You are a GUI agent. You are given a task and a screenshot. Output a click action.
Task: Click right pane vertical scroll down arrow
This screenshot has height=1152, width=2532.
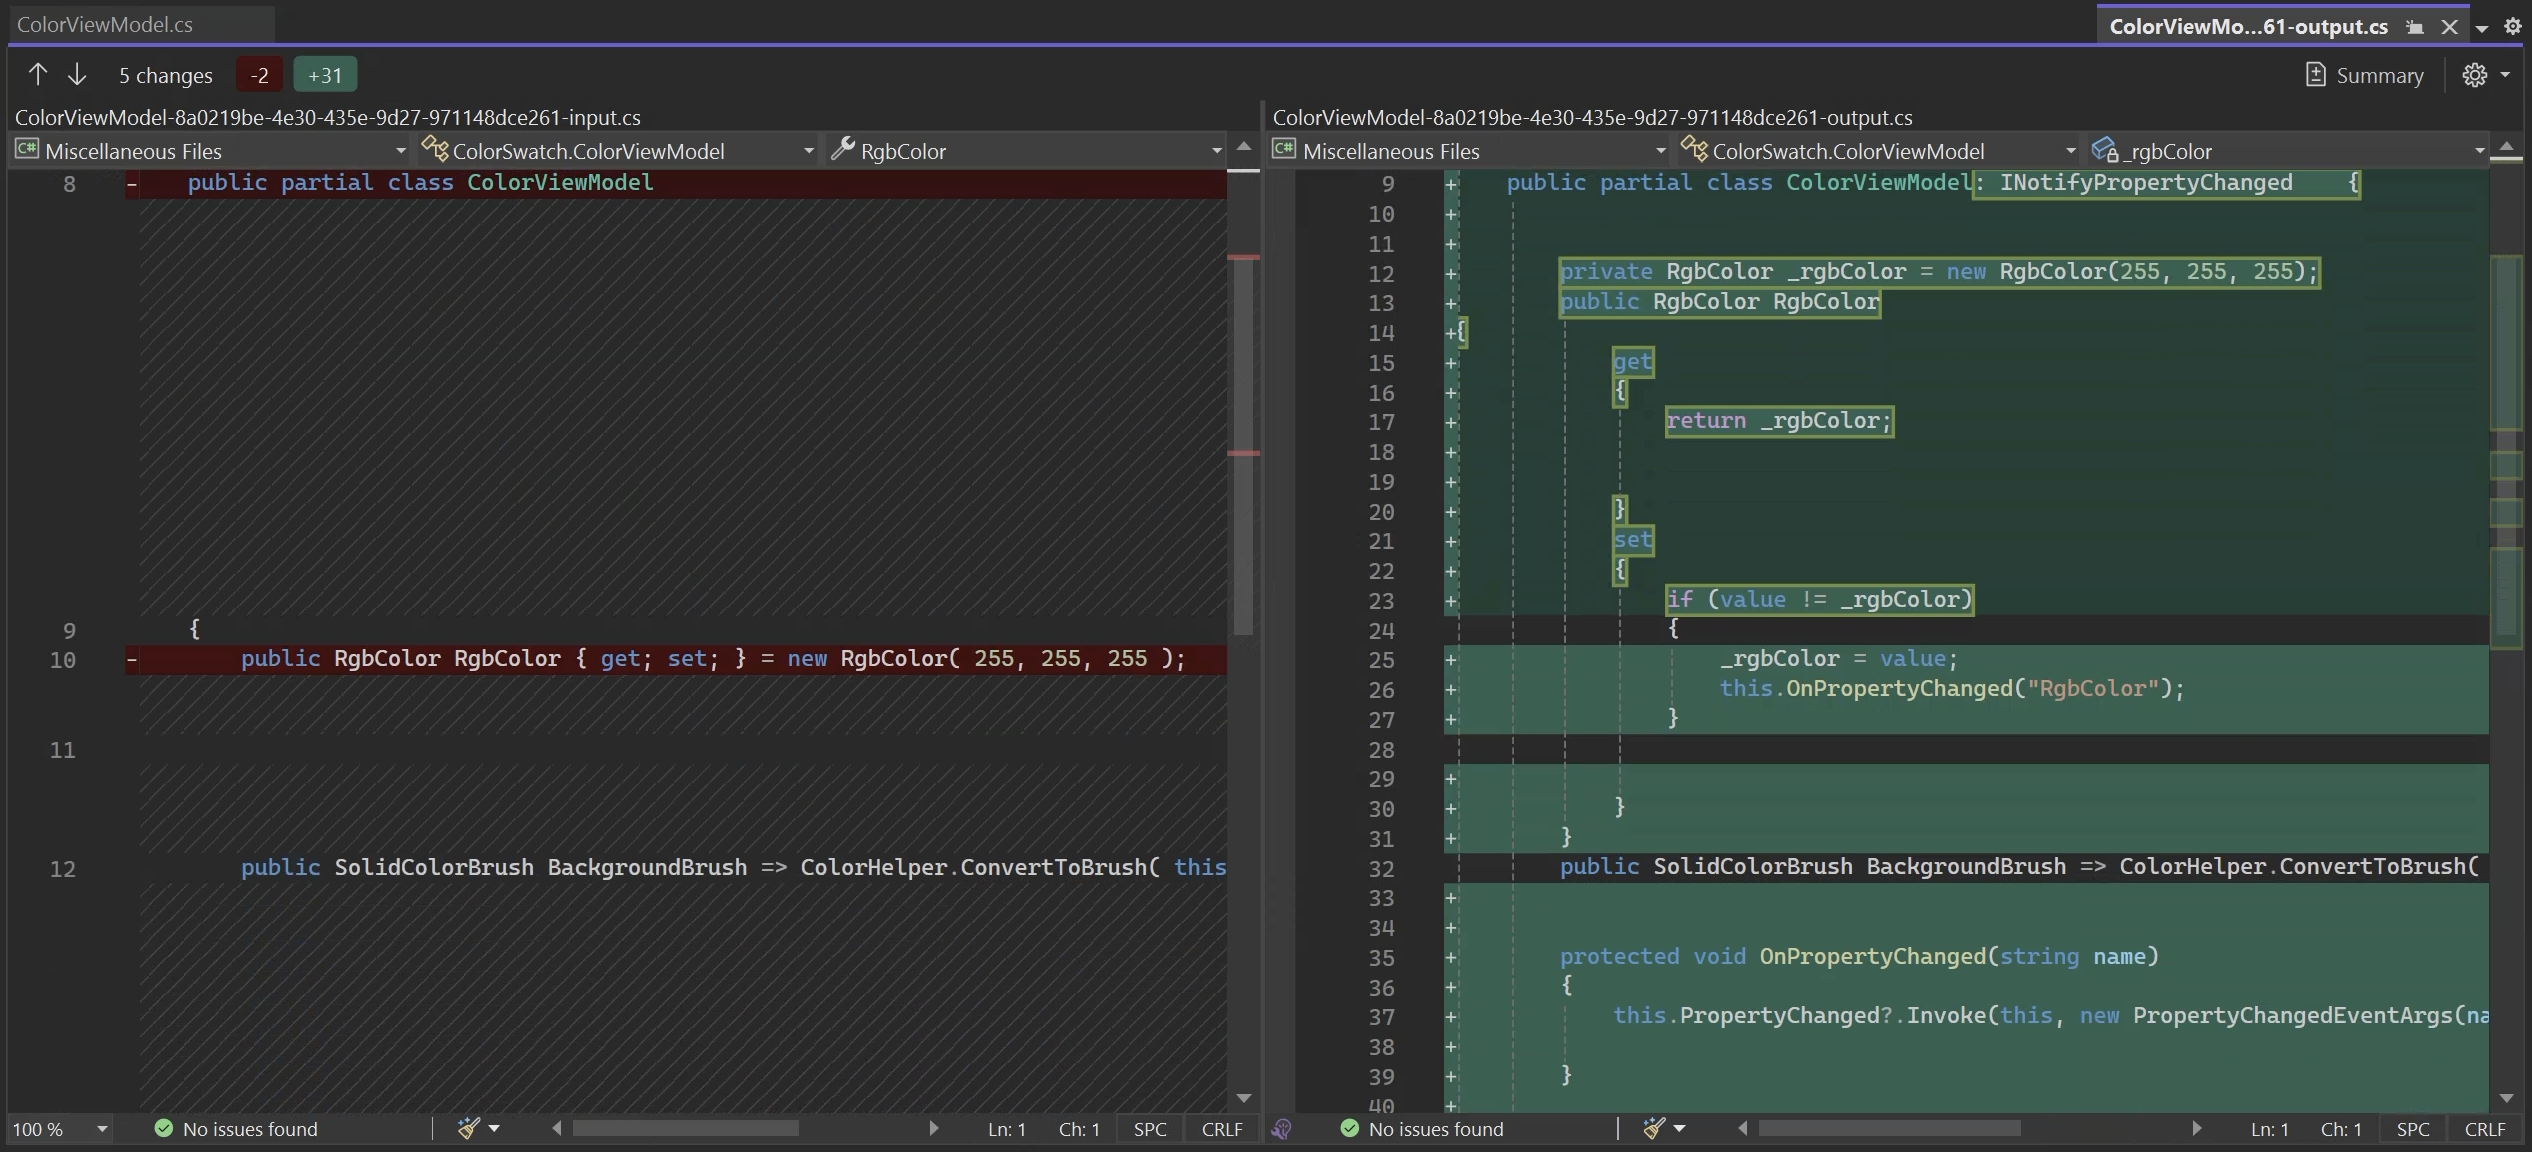(2506, 1098)
